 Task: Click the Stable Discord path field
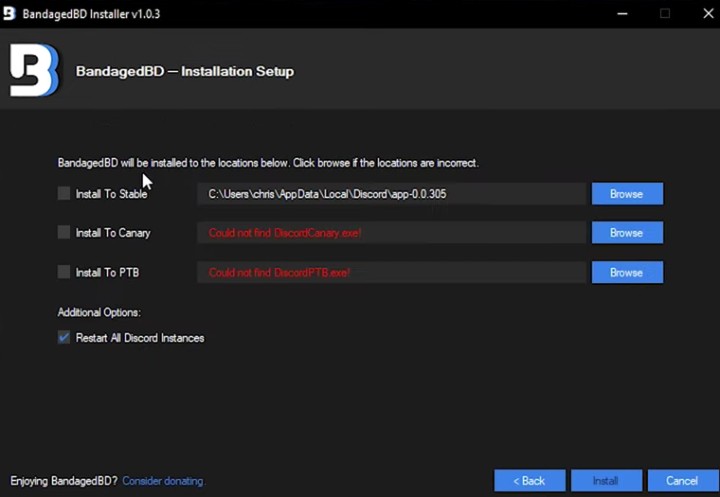point(392,194)
